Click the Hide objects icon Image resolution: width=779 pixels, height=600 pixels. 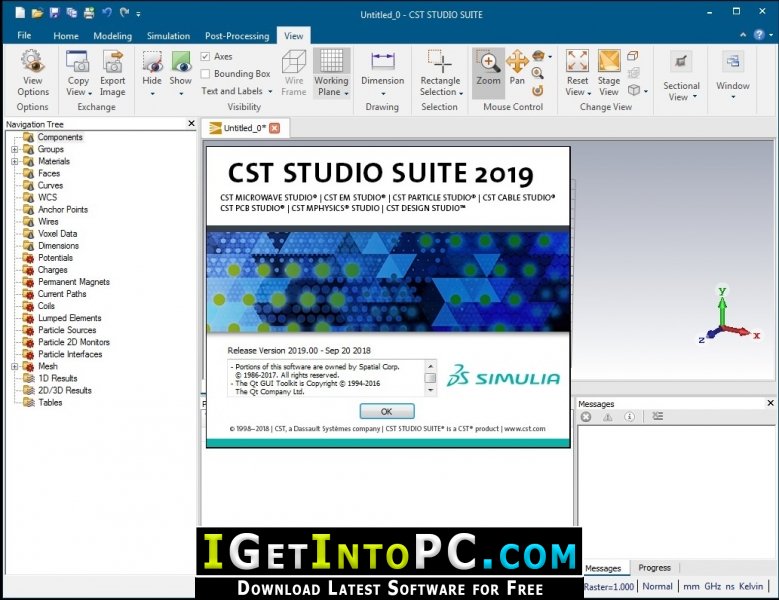click(152, 62)
